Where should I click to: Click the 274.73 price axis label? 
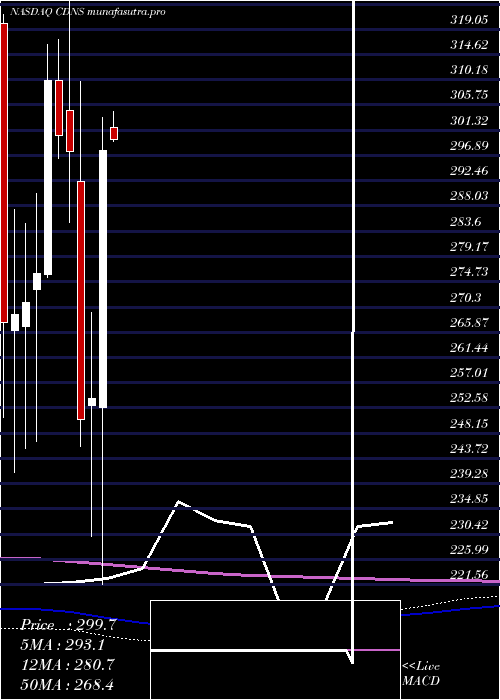[x=469, y=272]
